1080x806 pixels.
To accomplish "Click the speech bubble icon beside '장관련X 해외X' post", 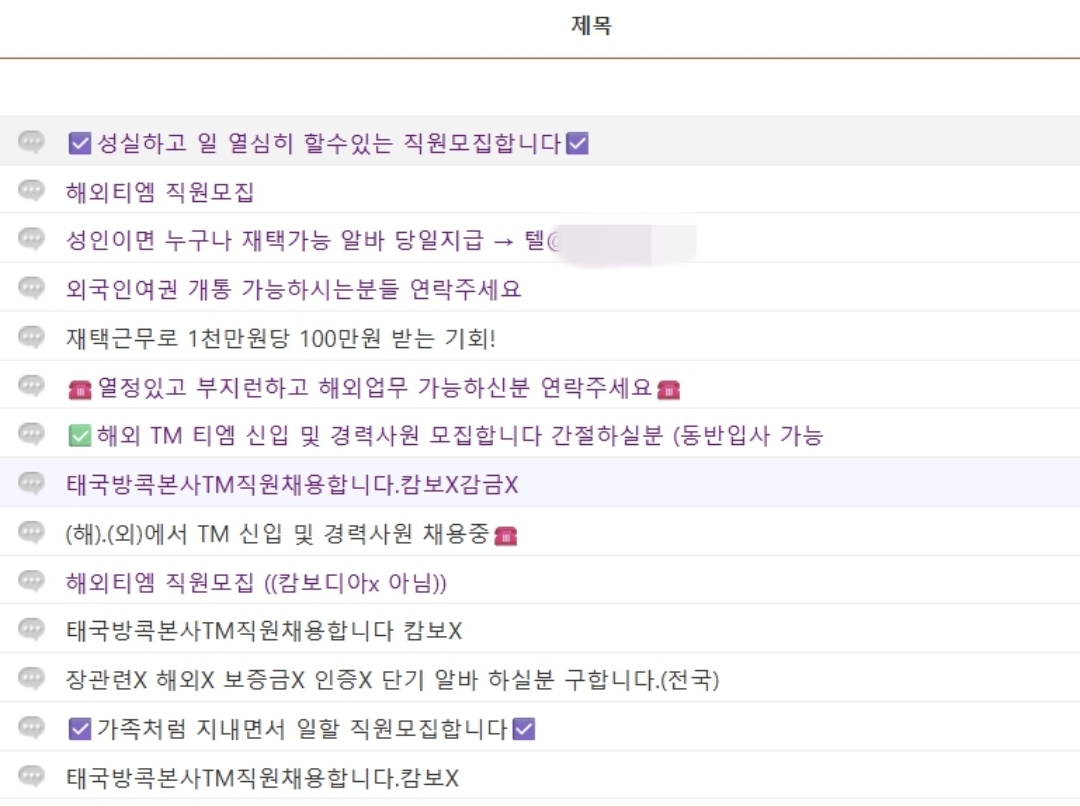I will coord(32,681).
